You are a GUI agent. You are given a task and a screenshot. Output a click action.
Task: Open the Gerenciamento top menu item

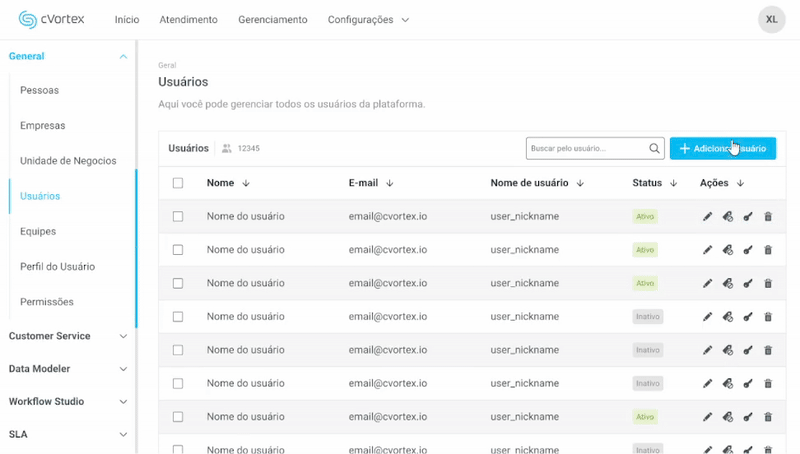click(272, 20)
